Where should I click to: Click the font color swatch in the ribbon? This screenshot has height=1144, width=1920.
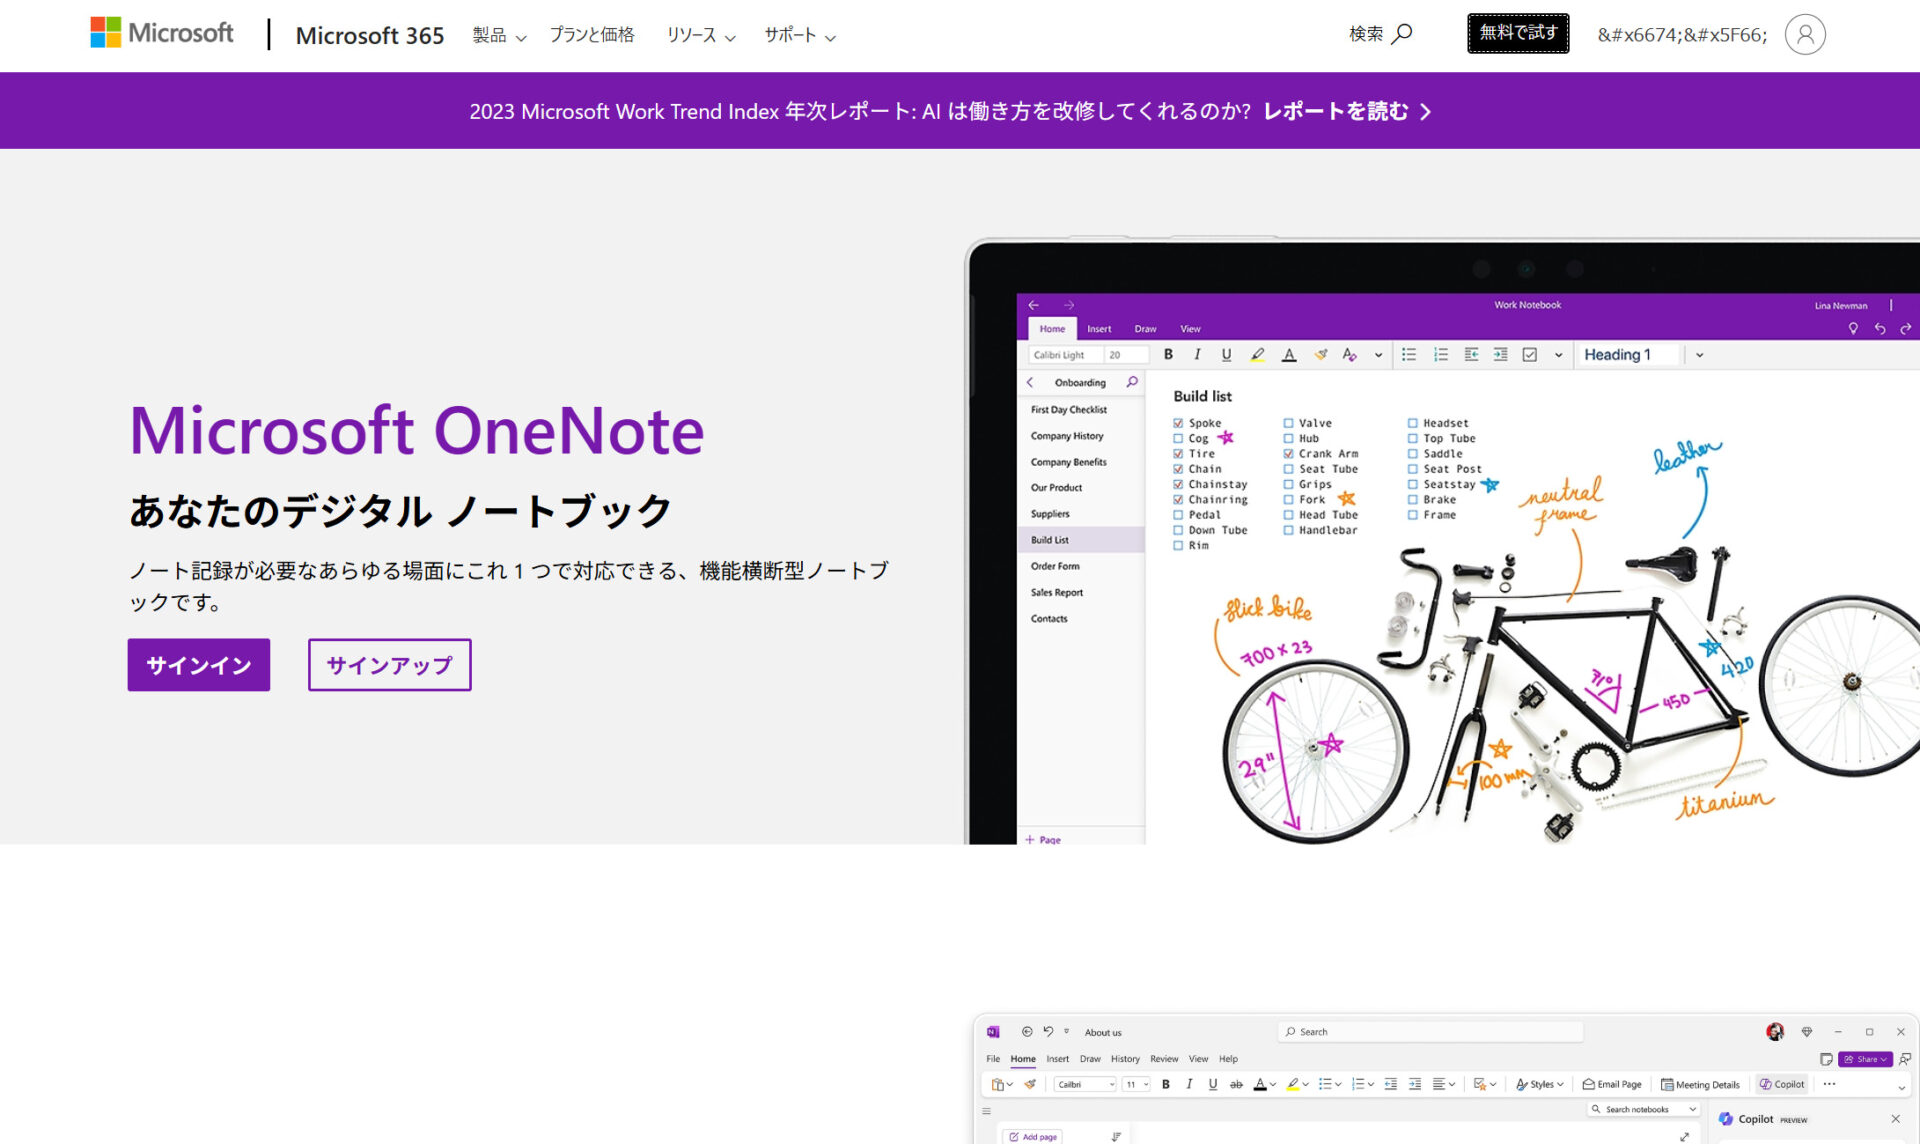pos(1289,354)
